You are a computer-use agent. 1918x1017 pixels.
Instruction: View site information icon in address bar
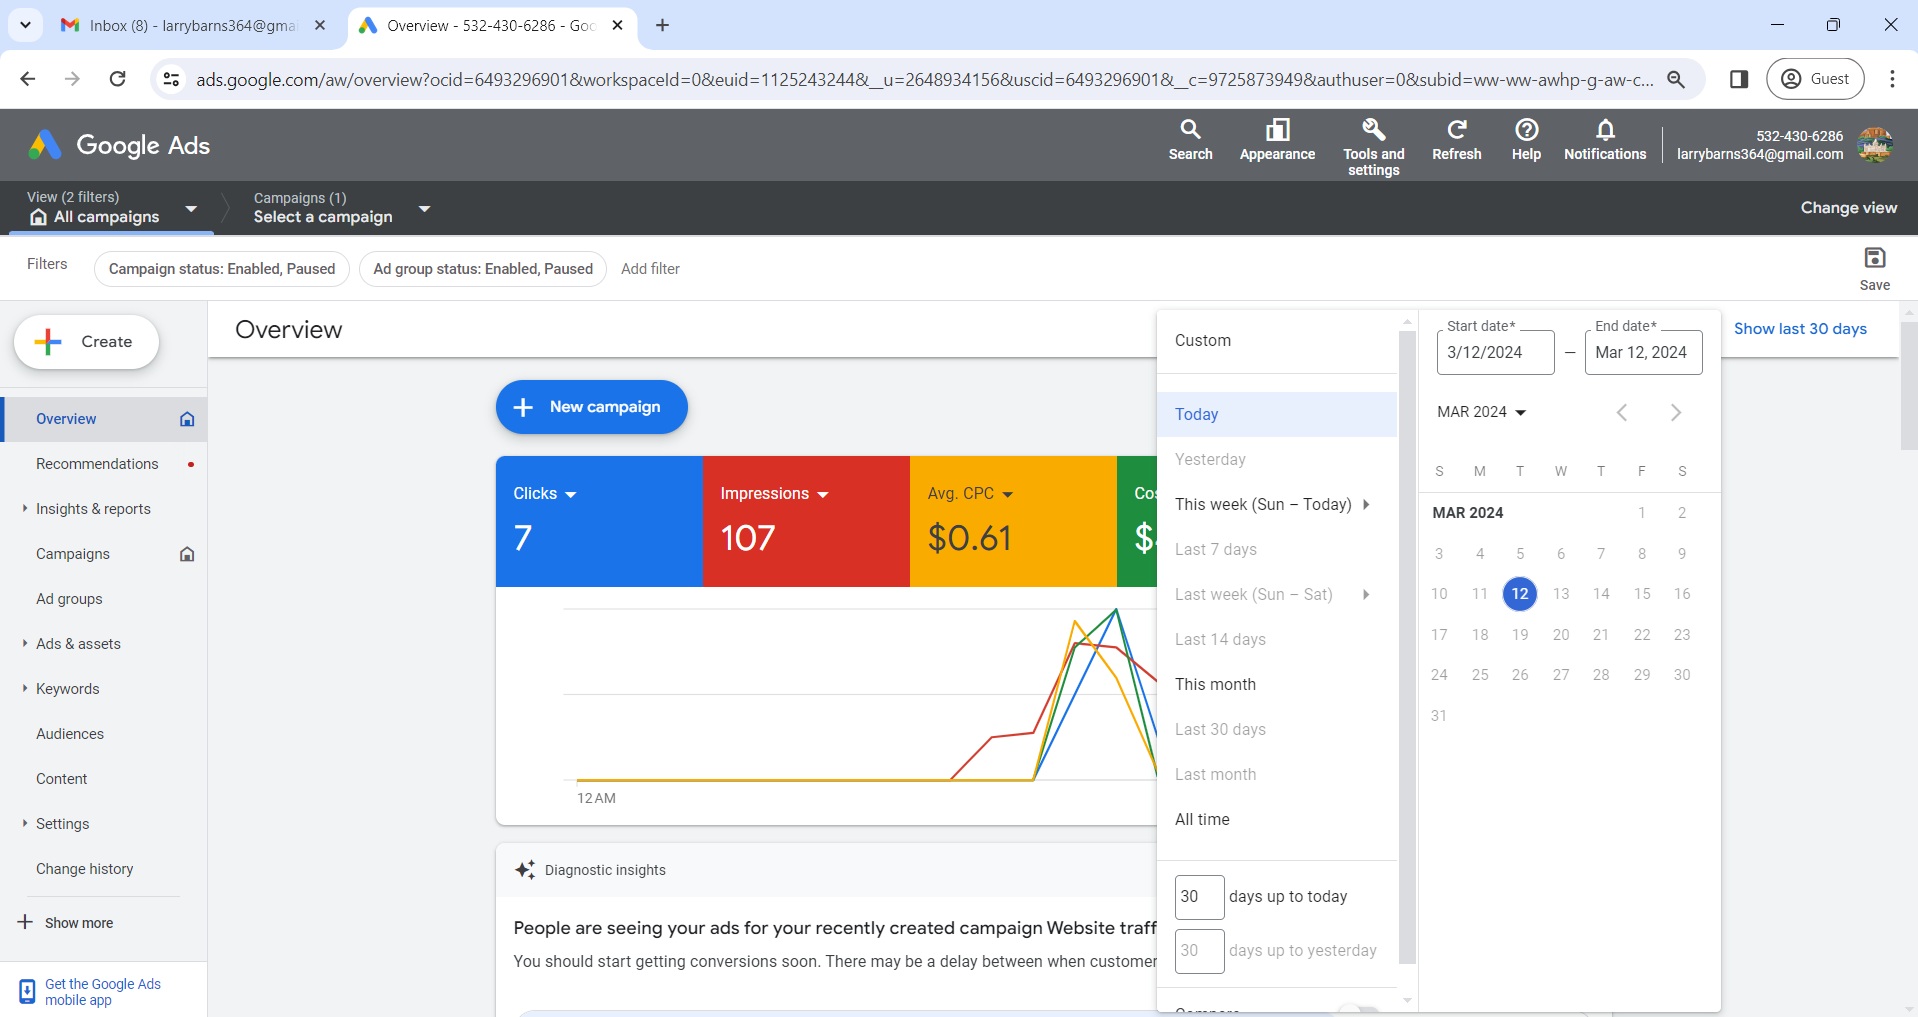point(172,79)
